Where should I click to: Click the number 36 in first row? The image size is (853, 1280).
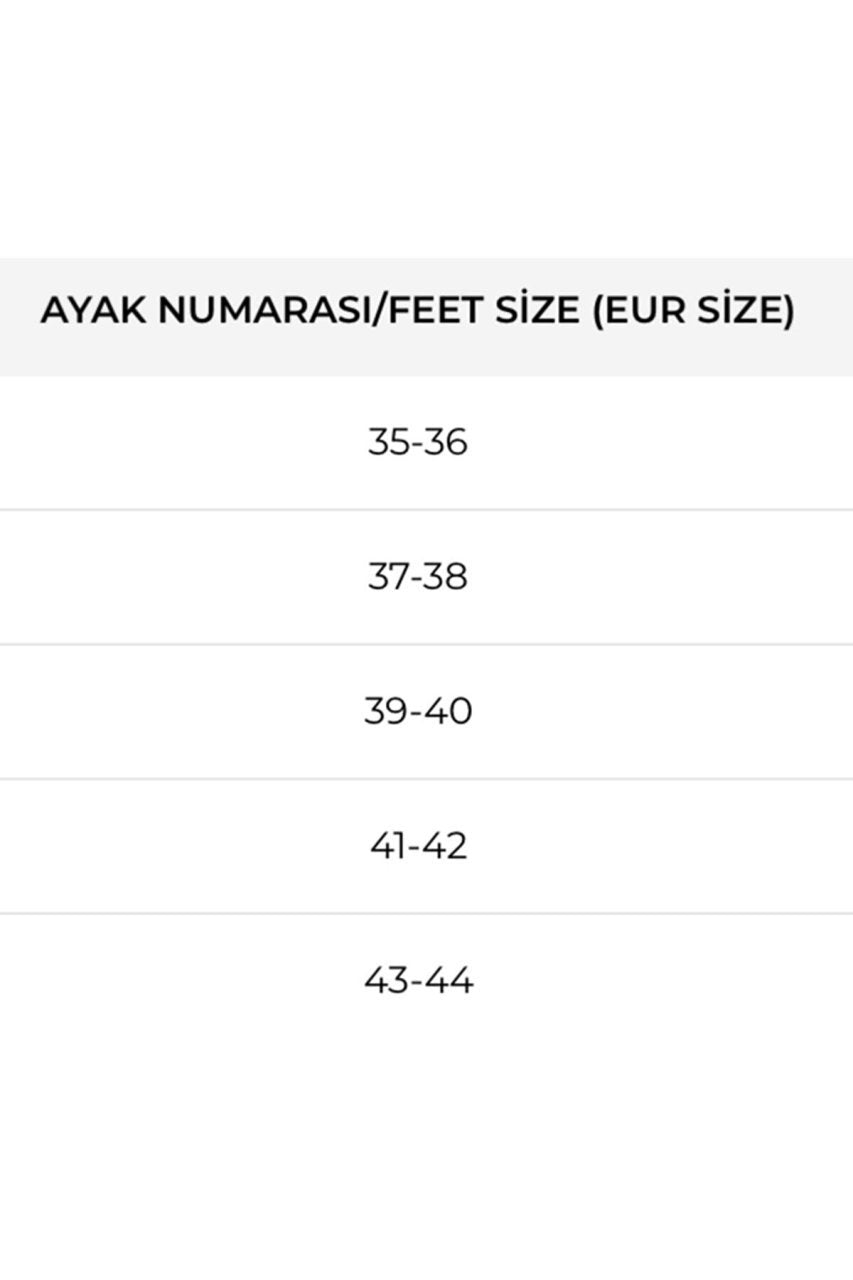(446, 441)
